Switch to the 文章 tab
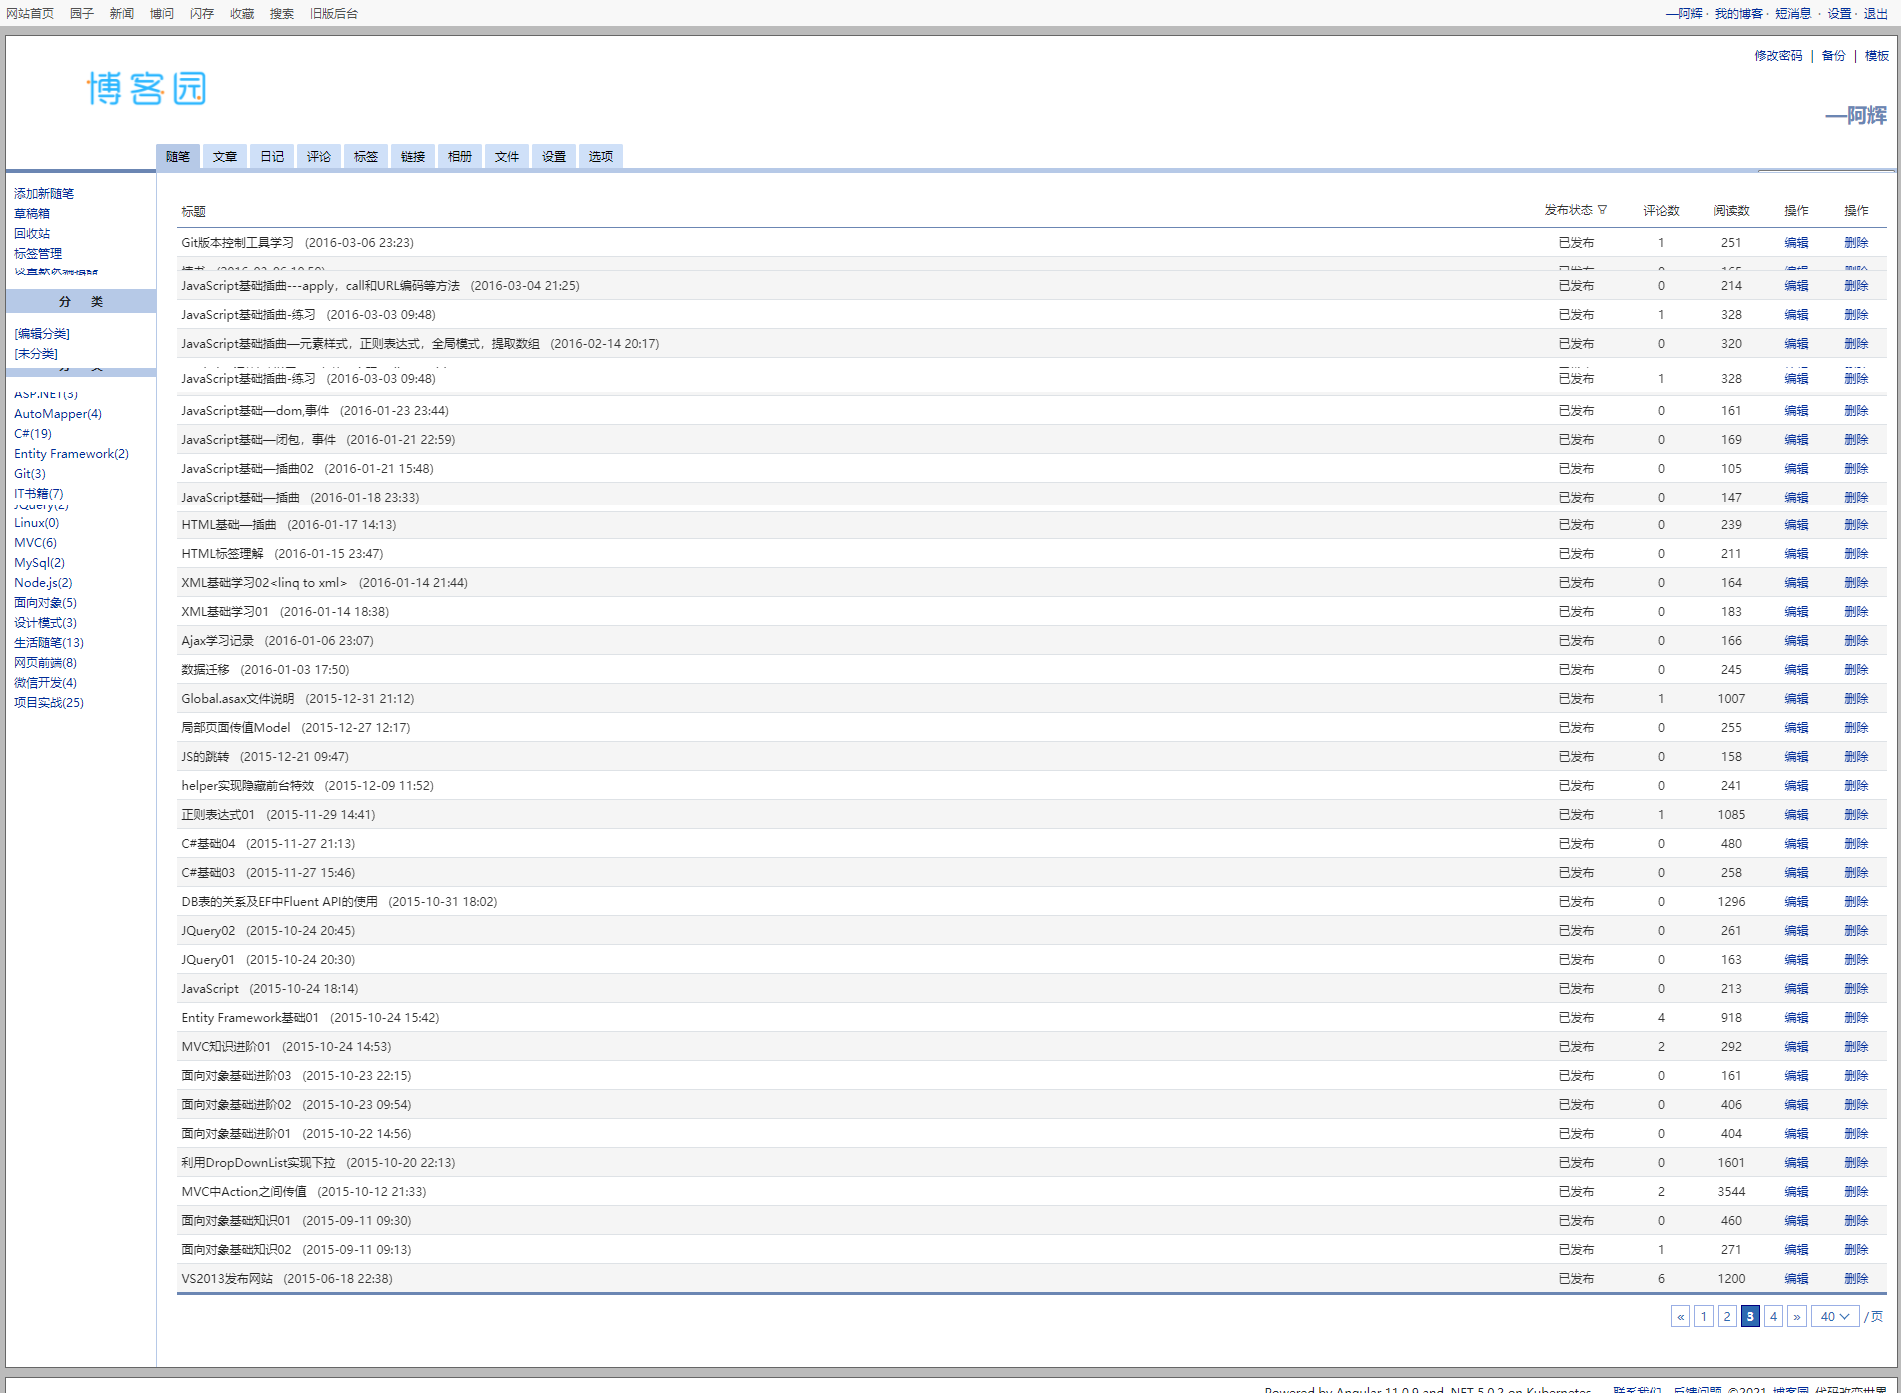 [225, 156]
